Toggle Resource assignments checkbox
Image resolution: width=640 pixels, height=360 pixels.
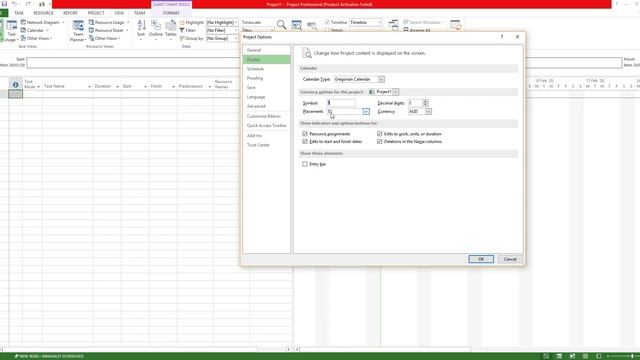pos(305,134)
